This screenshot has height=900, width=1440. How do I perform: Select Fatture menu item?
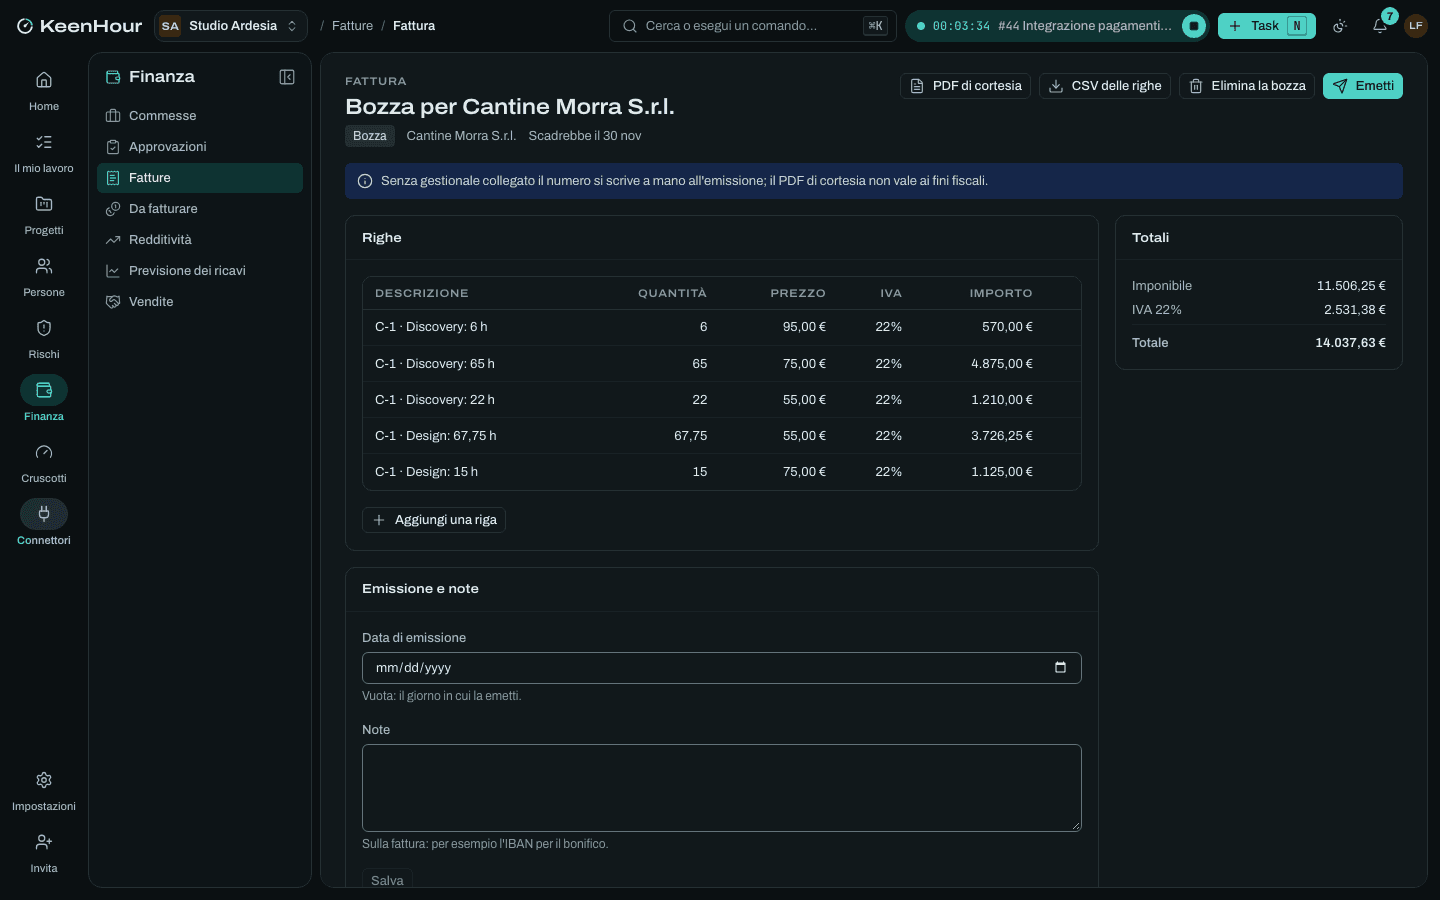pyautogui.click(x=200, y=178)
